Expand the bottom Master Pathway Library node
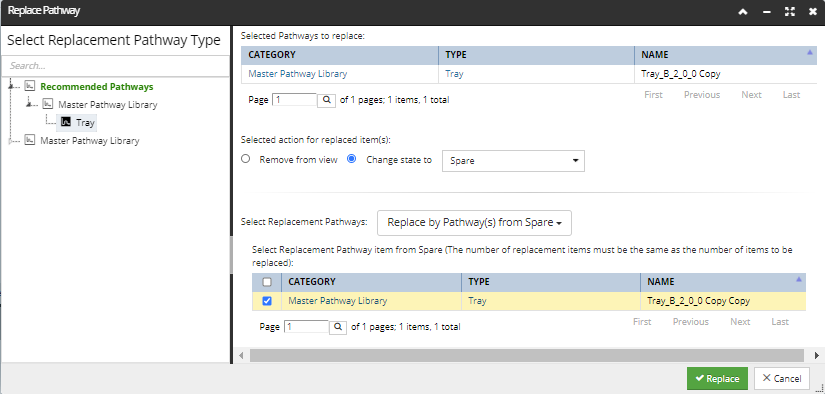The width and height of the screenshot is (826, 395). tap(12, 141)
